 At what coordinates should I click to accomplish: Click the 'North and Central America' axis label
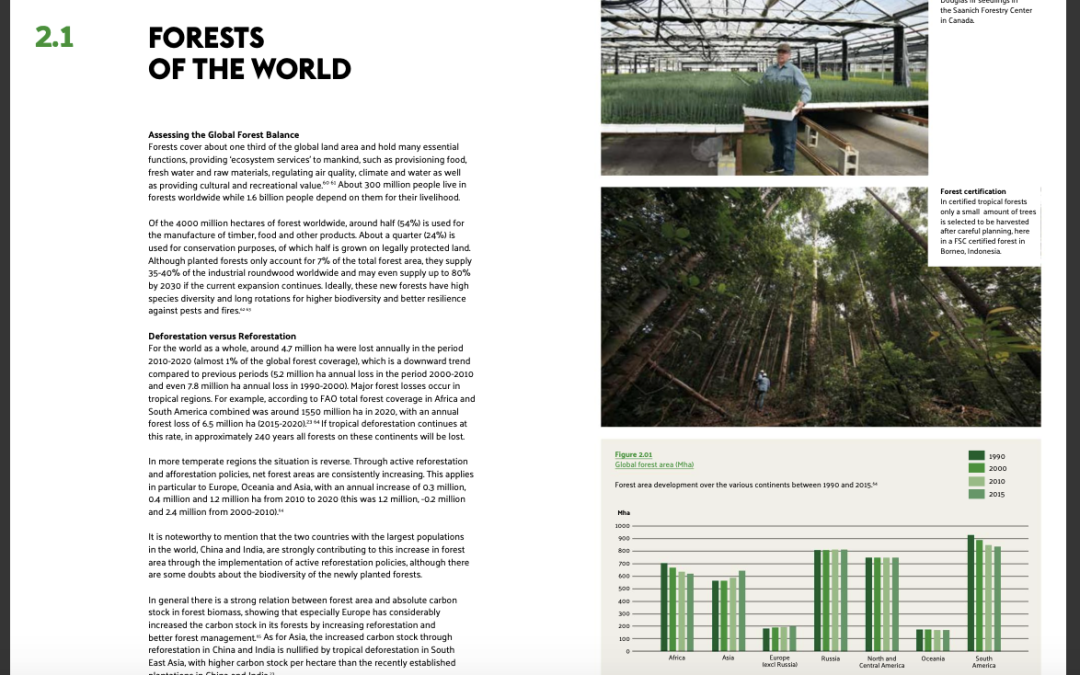pyautogui.click(x=882, y=662)
